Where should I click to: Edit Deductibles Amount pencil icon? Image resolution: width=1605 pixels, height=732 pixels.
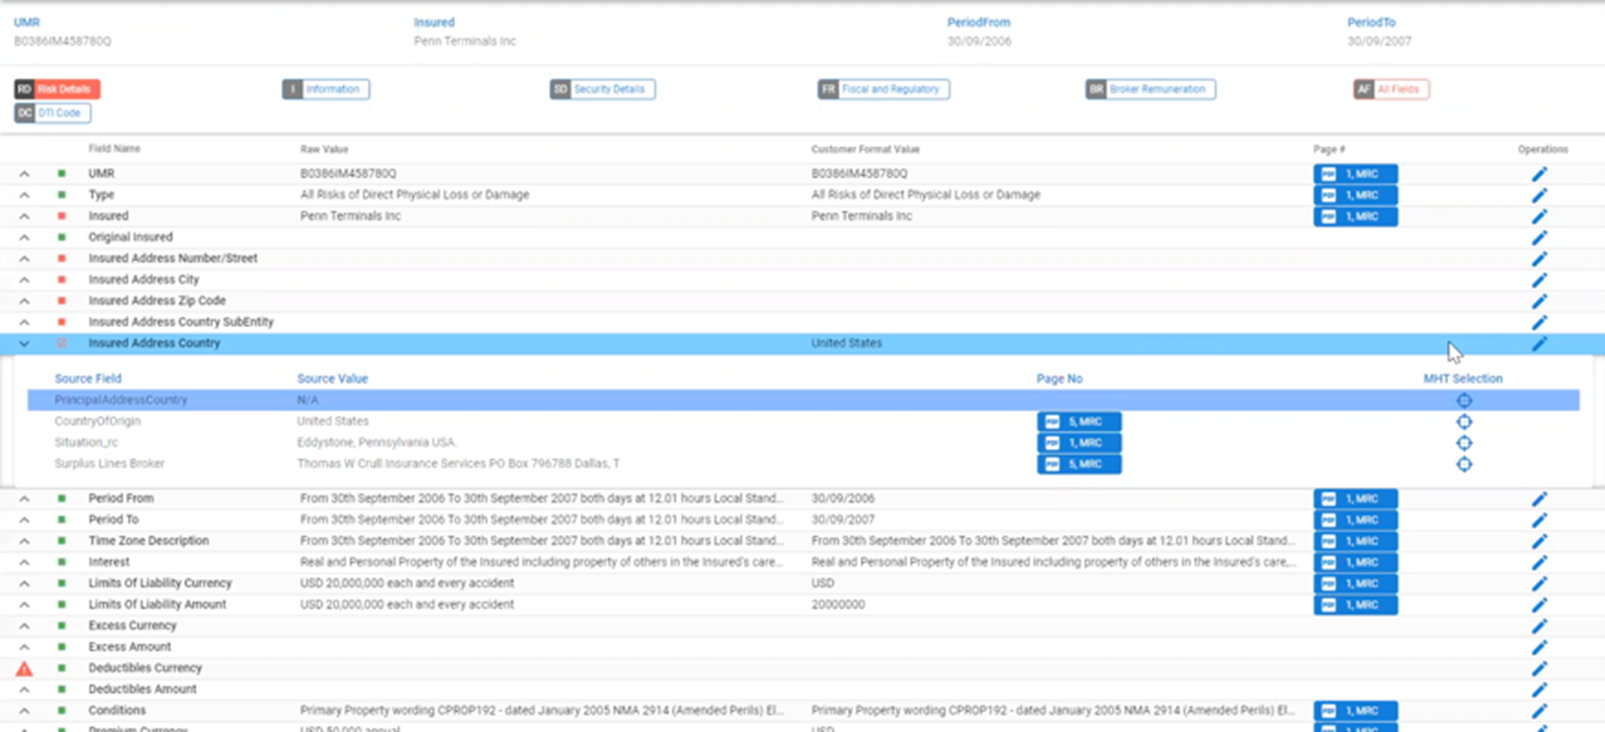(x=1539, y=690)
